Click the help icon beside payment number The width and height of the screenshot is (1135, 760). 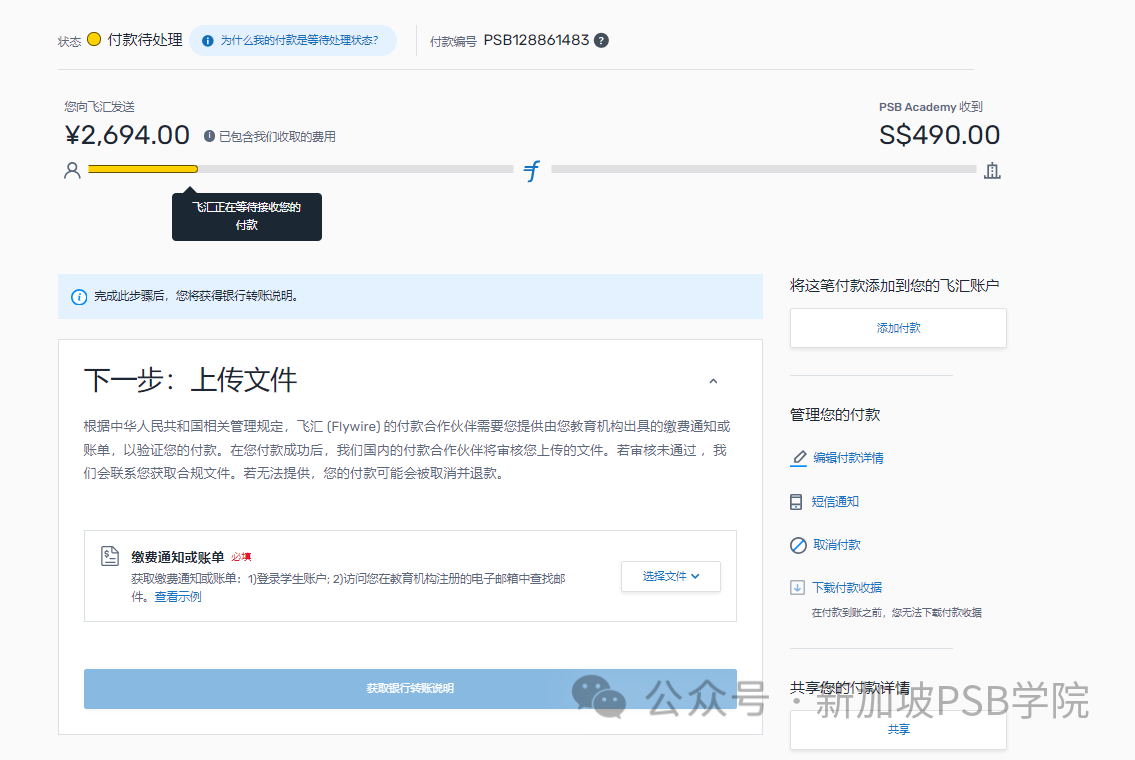[601, 41]
